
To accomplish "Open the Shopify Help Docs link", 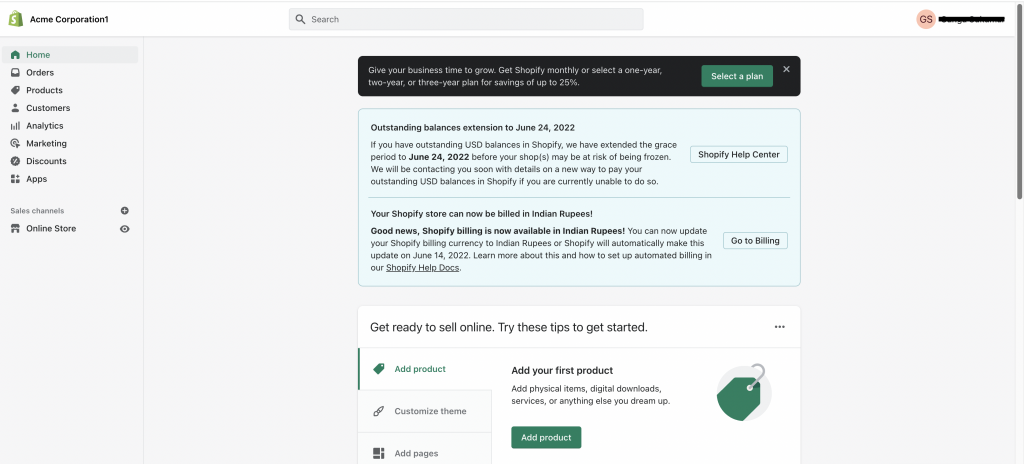I will tap(423, 268).
